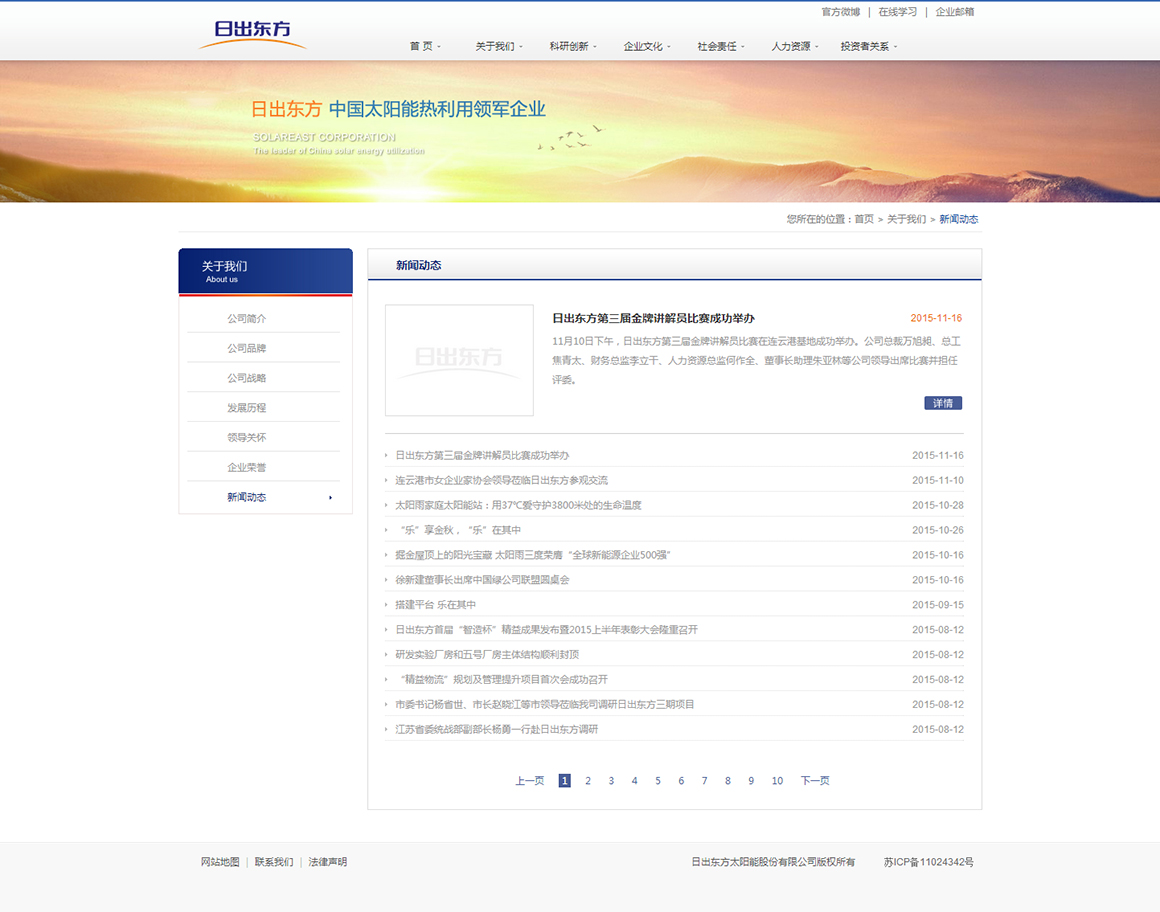Image resolution: width=1160 pixels, height=912 pixels.
Task: Go to page 4
Action: click(634, 780)
